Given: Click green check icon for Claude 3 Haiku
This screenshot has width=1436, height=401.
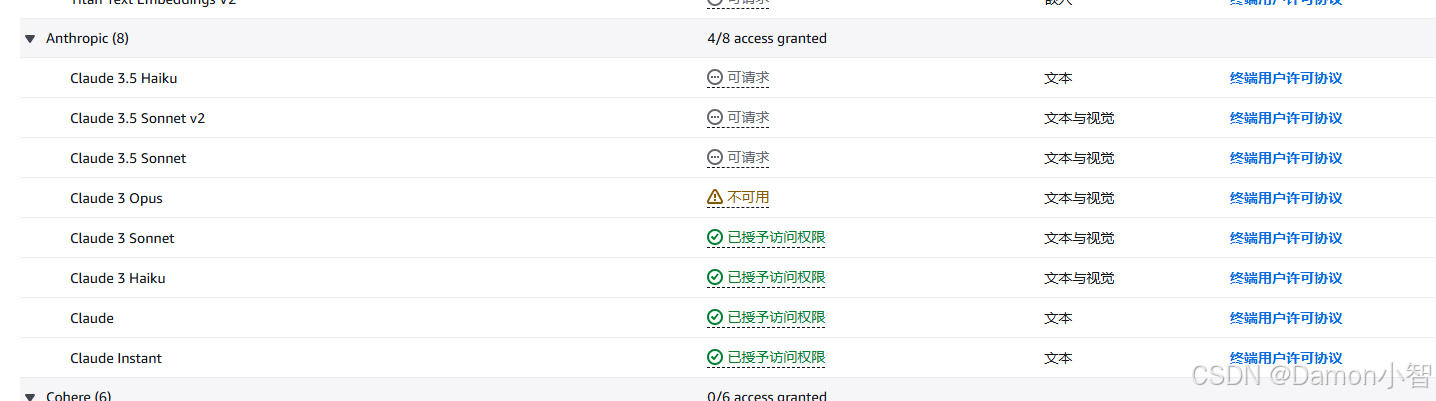Looking at the screenshot, I should pos(714,277).
